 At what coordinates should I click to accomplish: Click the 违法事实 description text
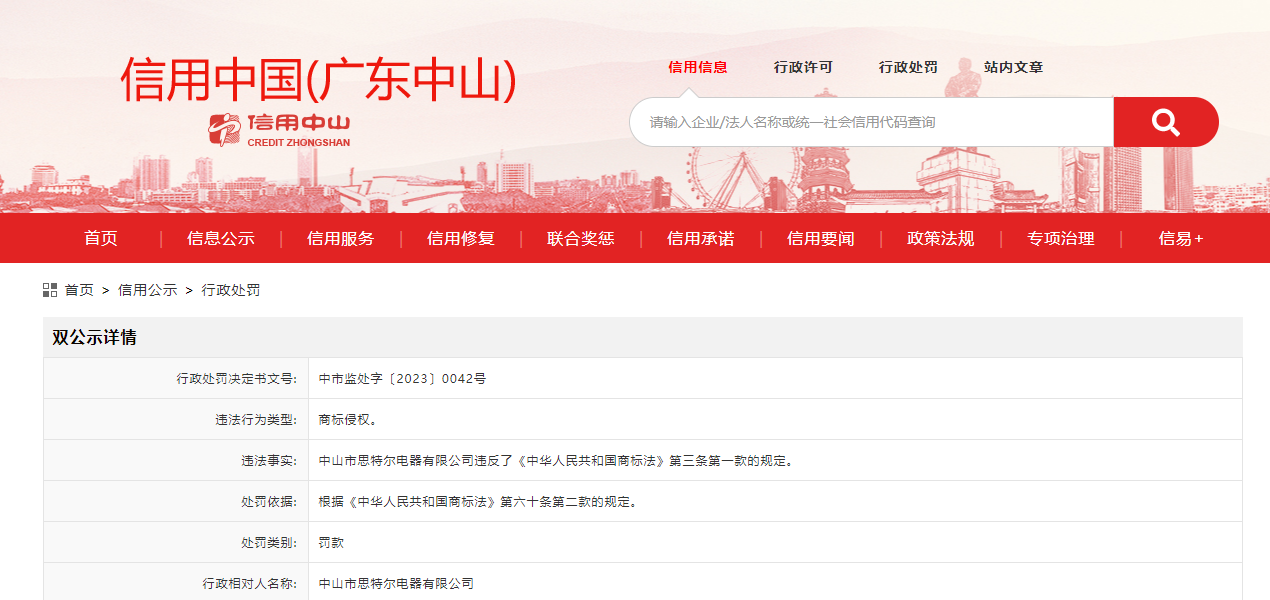pyautogui.click(x=556, y=461)
